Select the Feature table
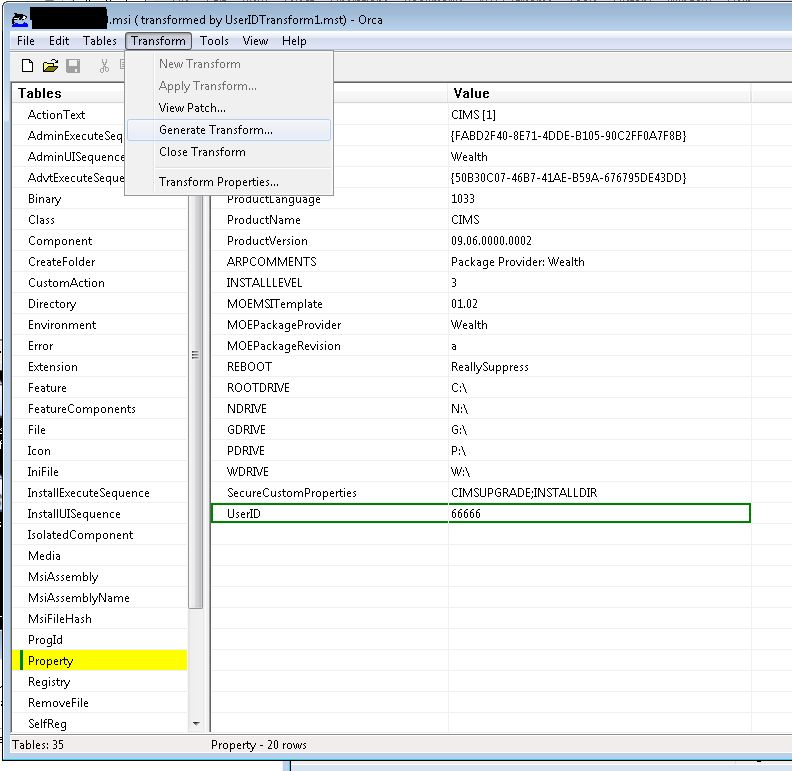This screenshot has width=792, height=771. click(x=47, y=388)
